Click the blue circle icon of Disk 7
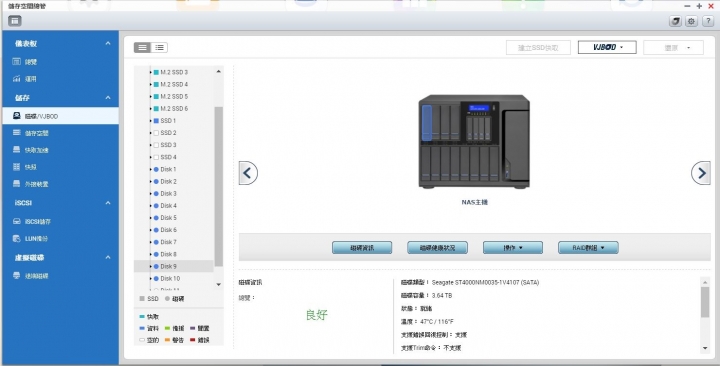 (x=156, y=242)
